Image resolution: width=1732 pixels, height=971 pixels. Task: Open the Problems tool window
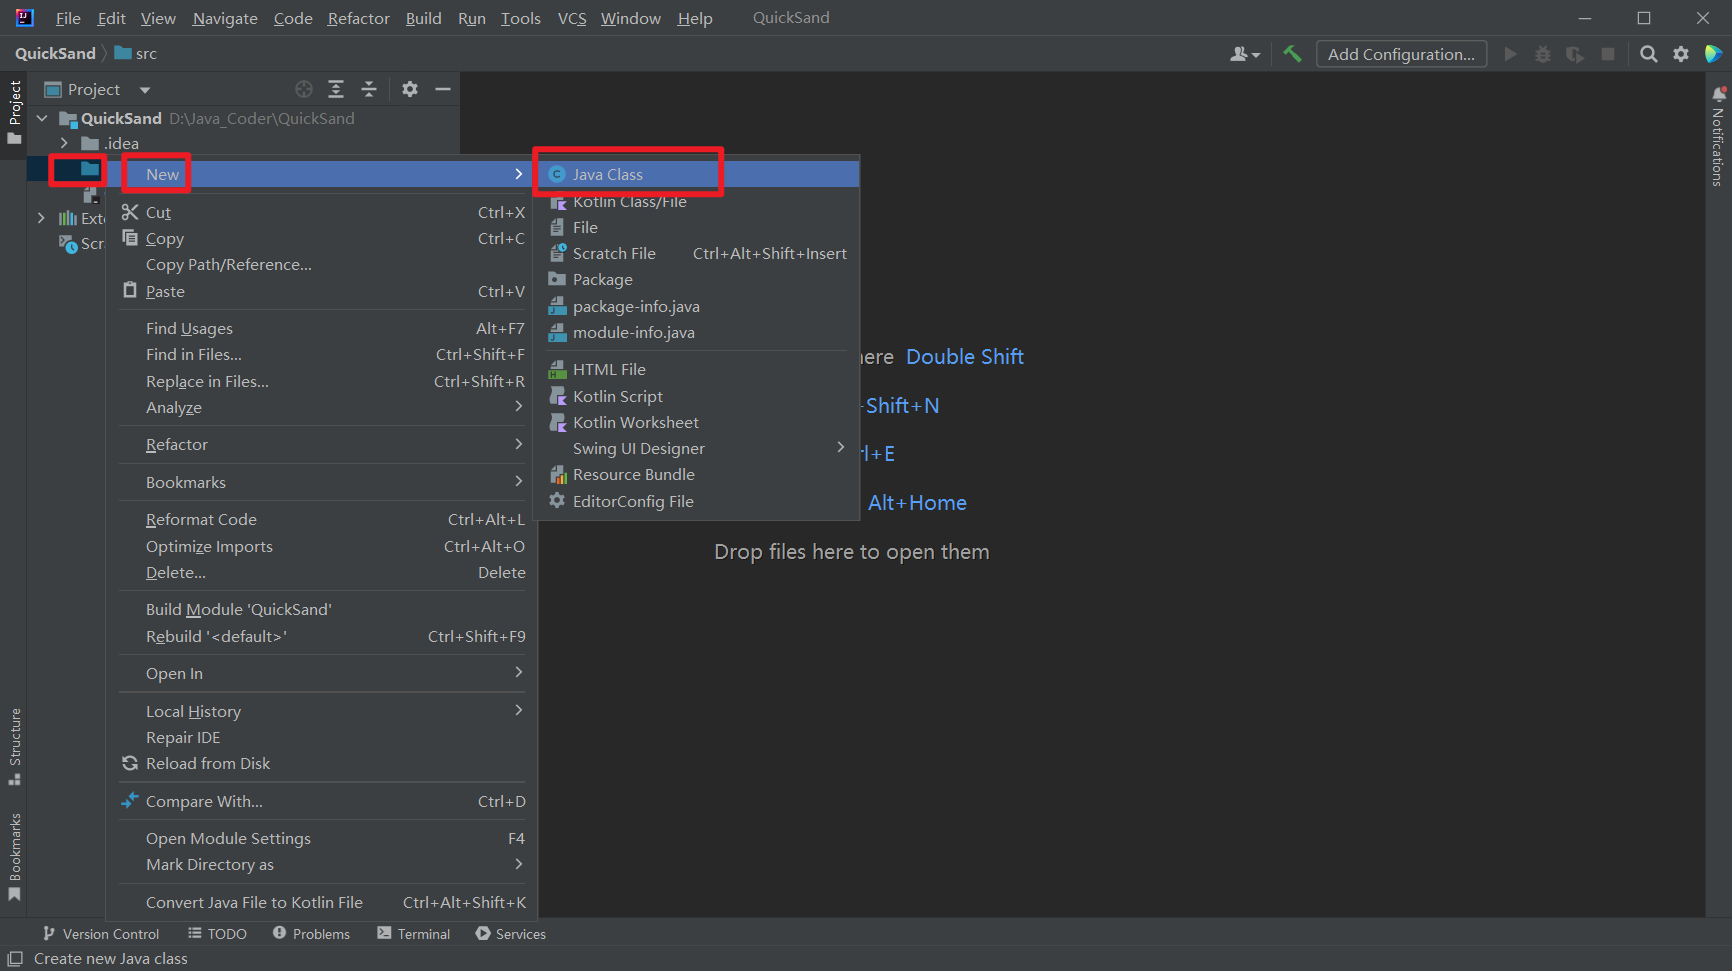point(311,933)
